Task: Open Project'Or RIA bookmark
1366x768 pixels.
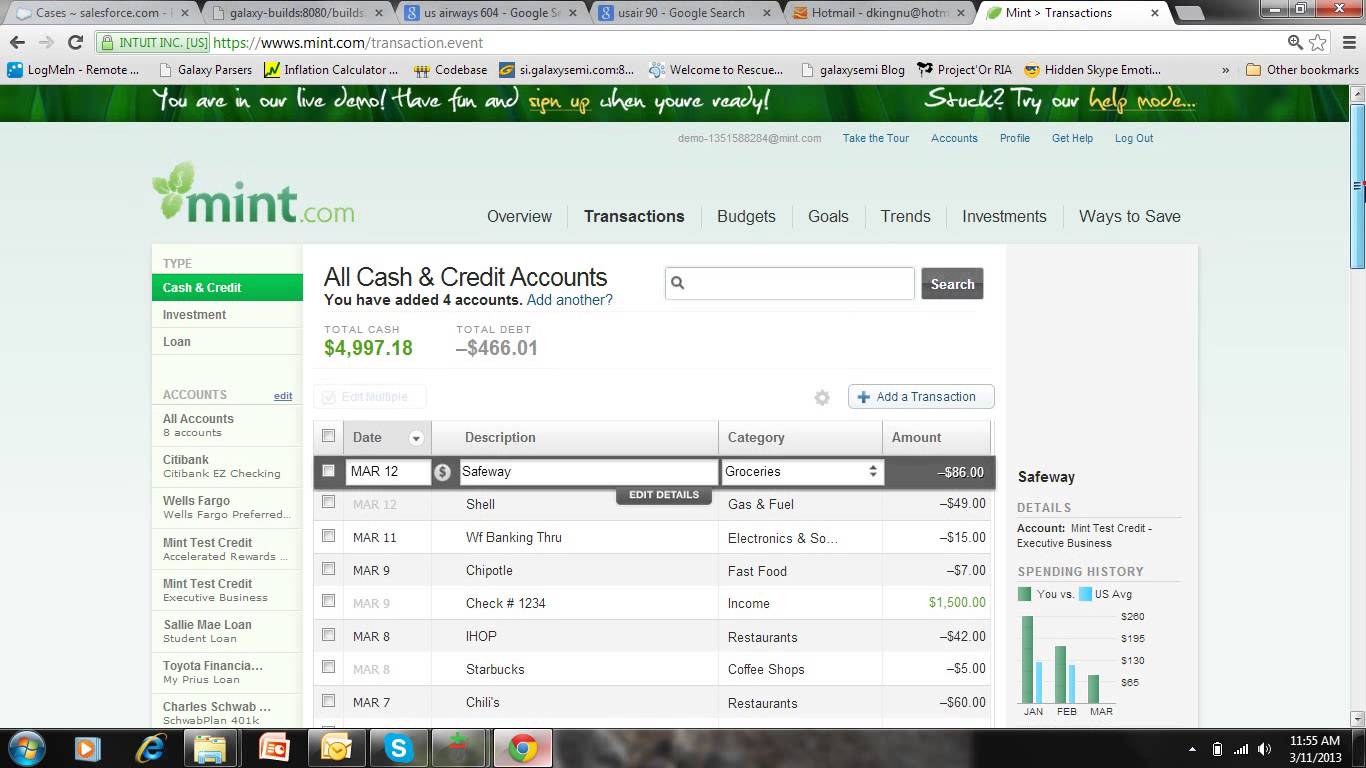Action: (964, 70)
